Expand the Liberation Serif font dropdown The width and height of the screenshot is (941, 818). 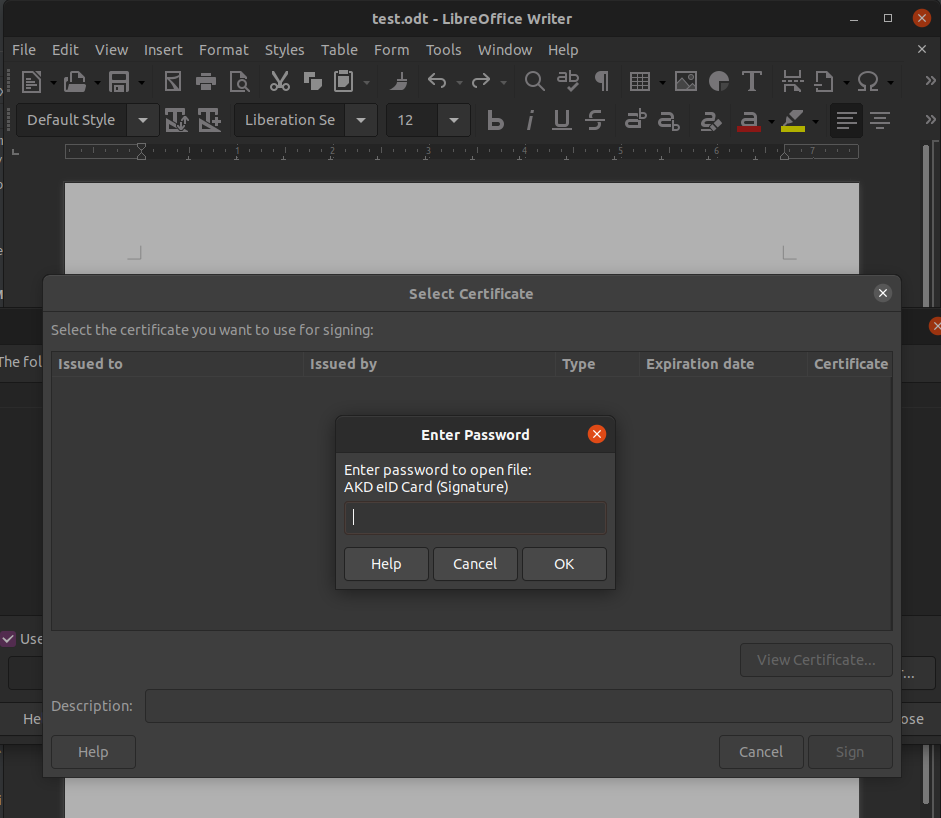361,120
